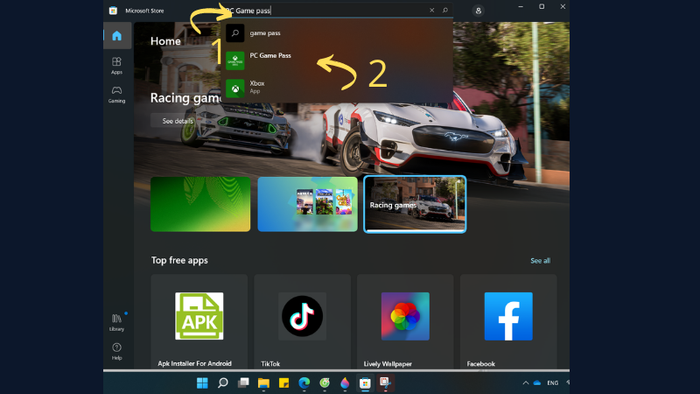Open the user account profile icon
Image resolution: width=700 pixels, height=394 pixels.
tap(478, 11)
